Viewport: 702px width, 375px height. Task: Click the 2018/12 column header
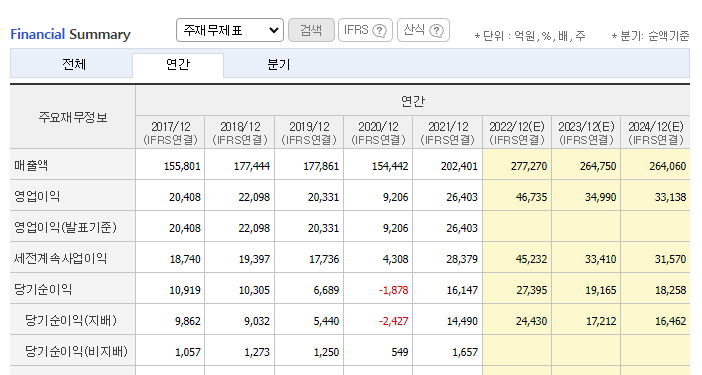(x=240, y=132)
